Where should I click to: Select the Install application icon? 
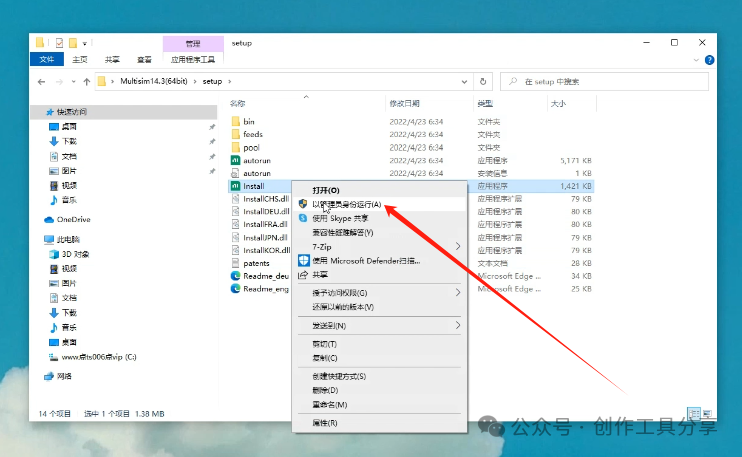[235, 186]
